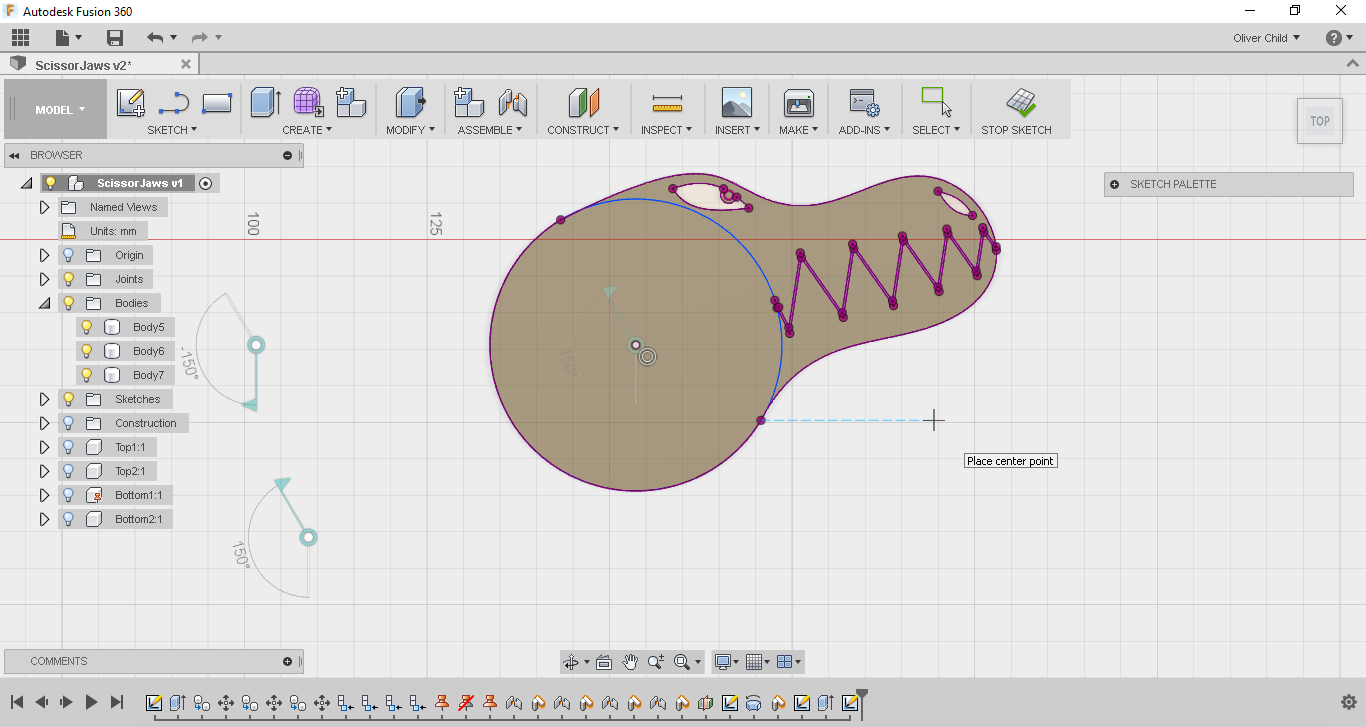Activate ScissorJaws v1 component radio button
This screenshot has height=727, width=1366.
click(x=206, y=183)
